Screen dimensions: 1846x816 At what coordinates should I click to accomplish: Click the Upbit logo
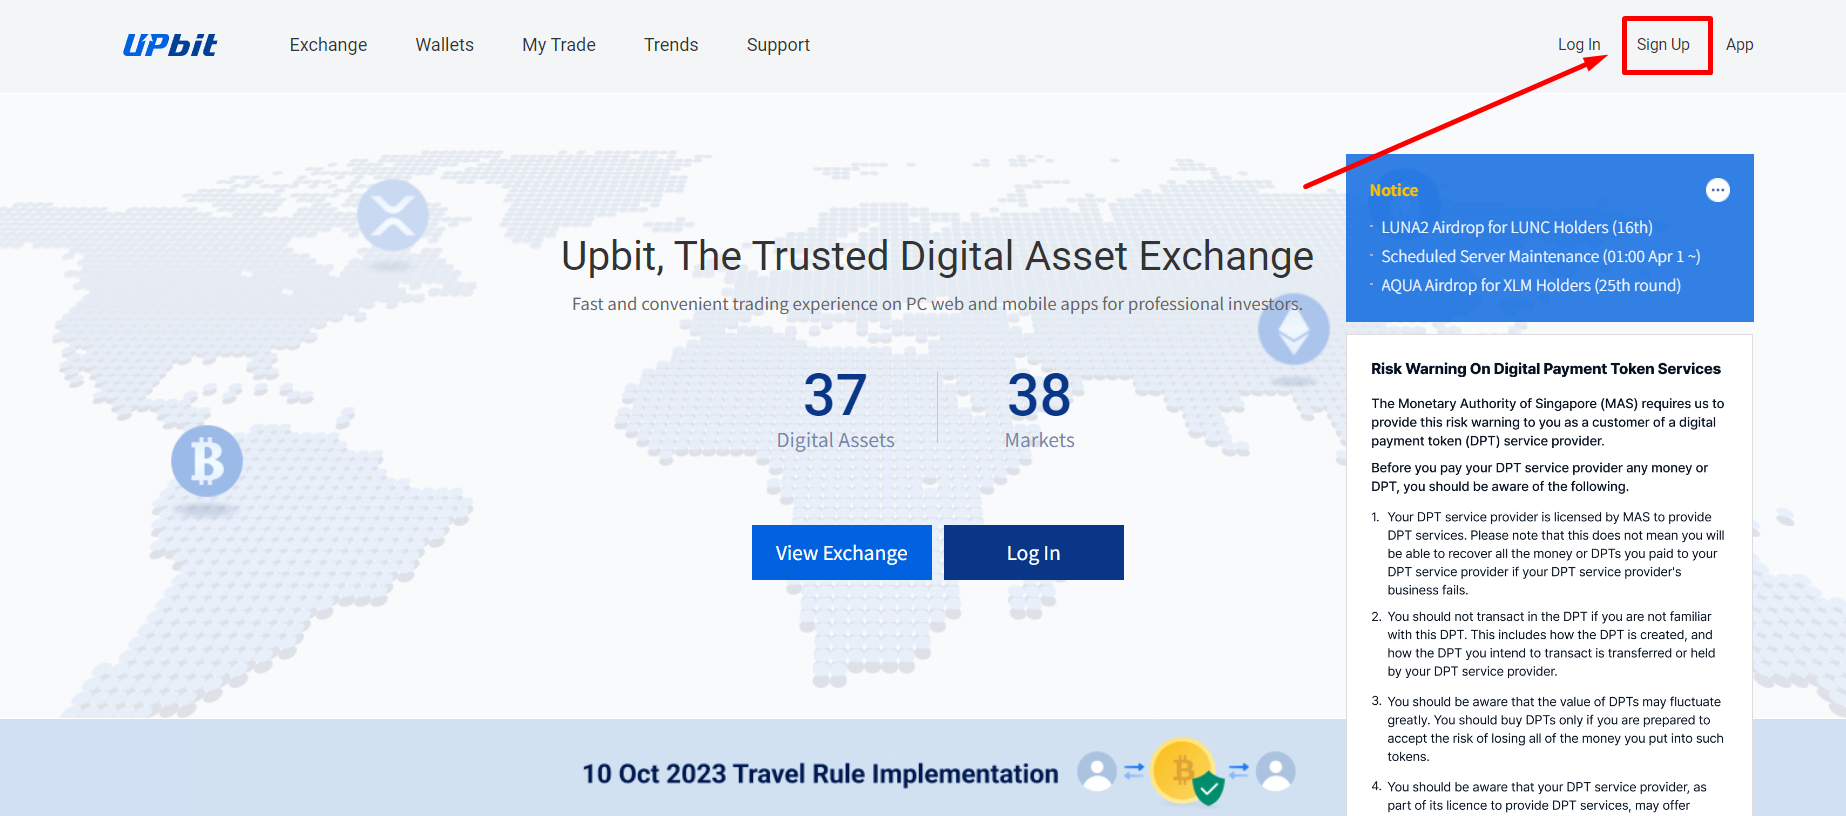click(170, 45)
